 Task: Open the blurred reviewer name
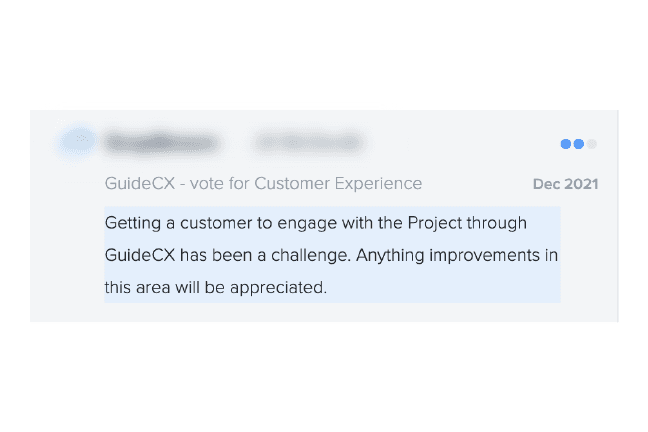click(160, 144)
